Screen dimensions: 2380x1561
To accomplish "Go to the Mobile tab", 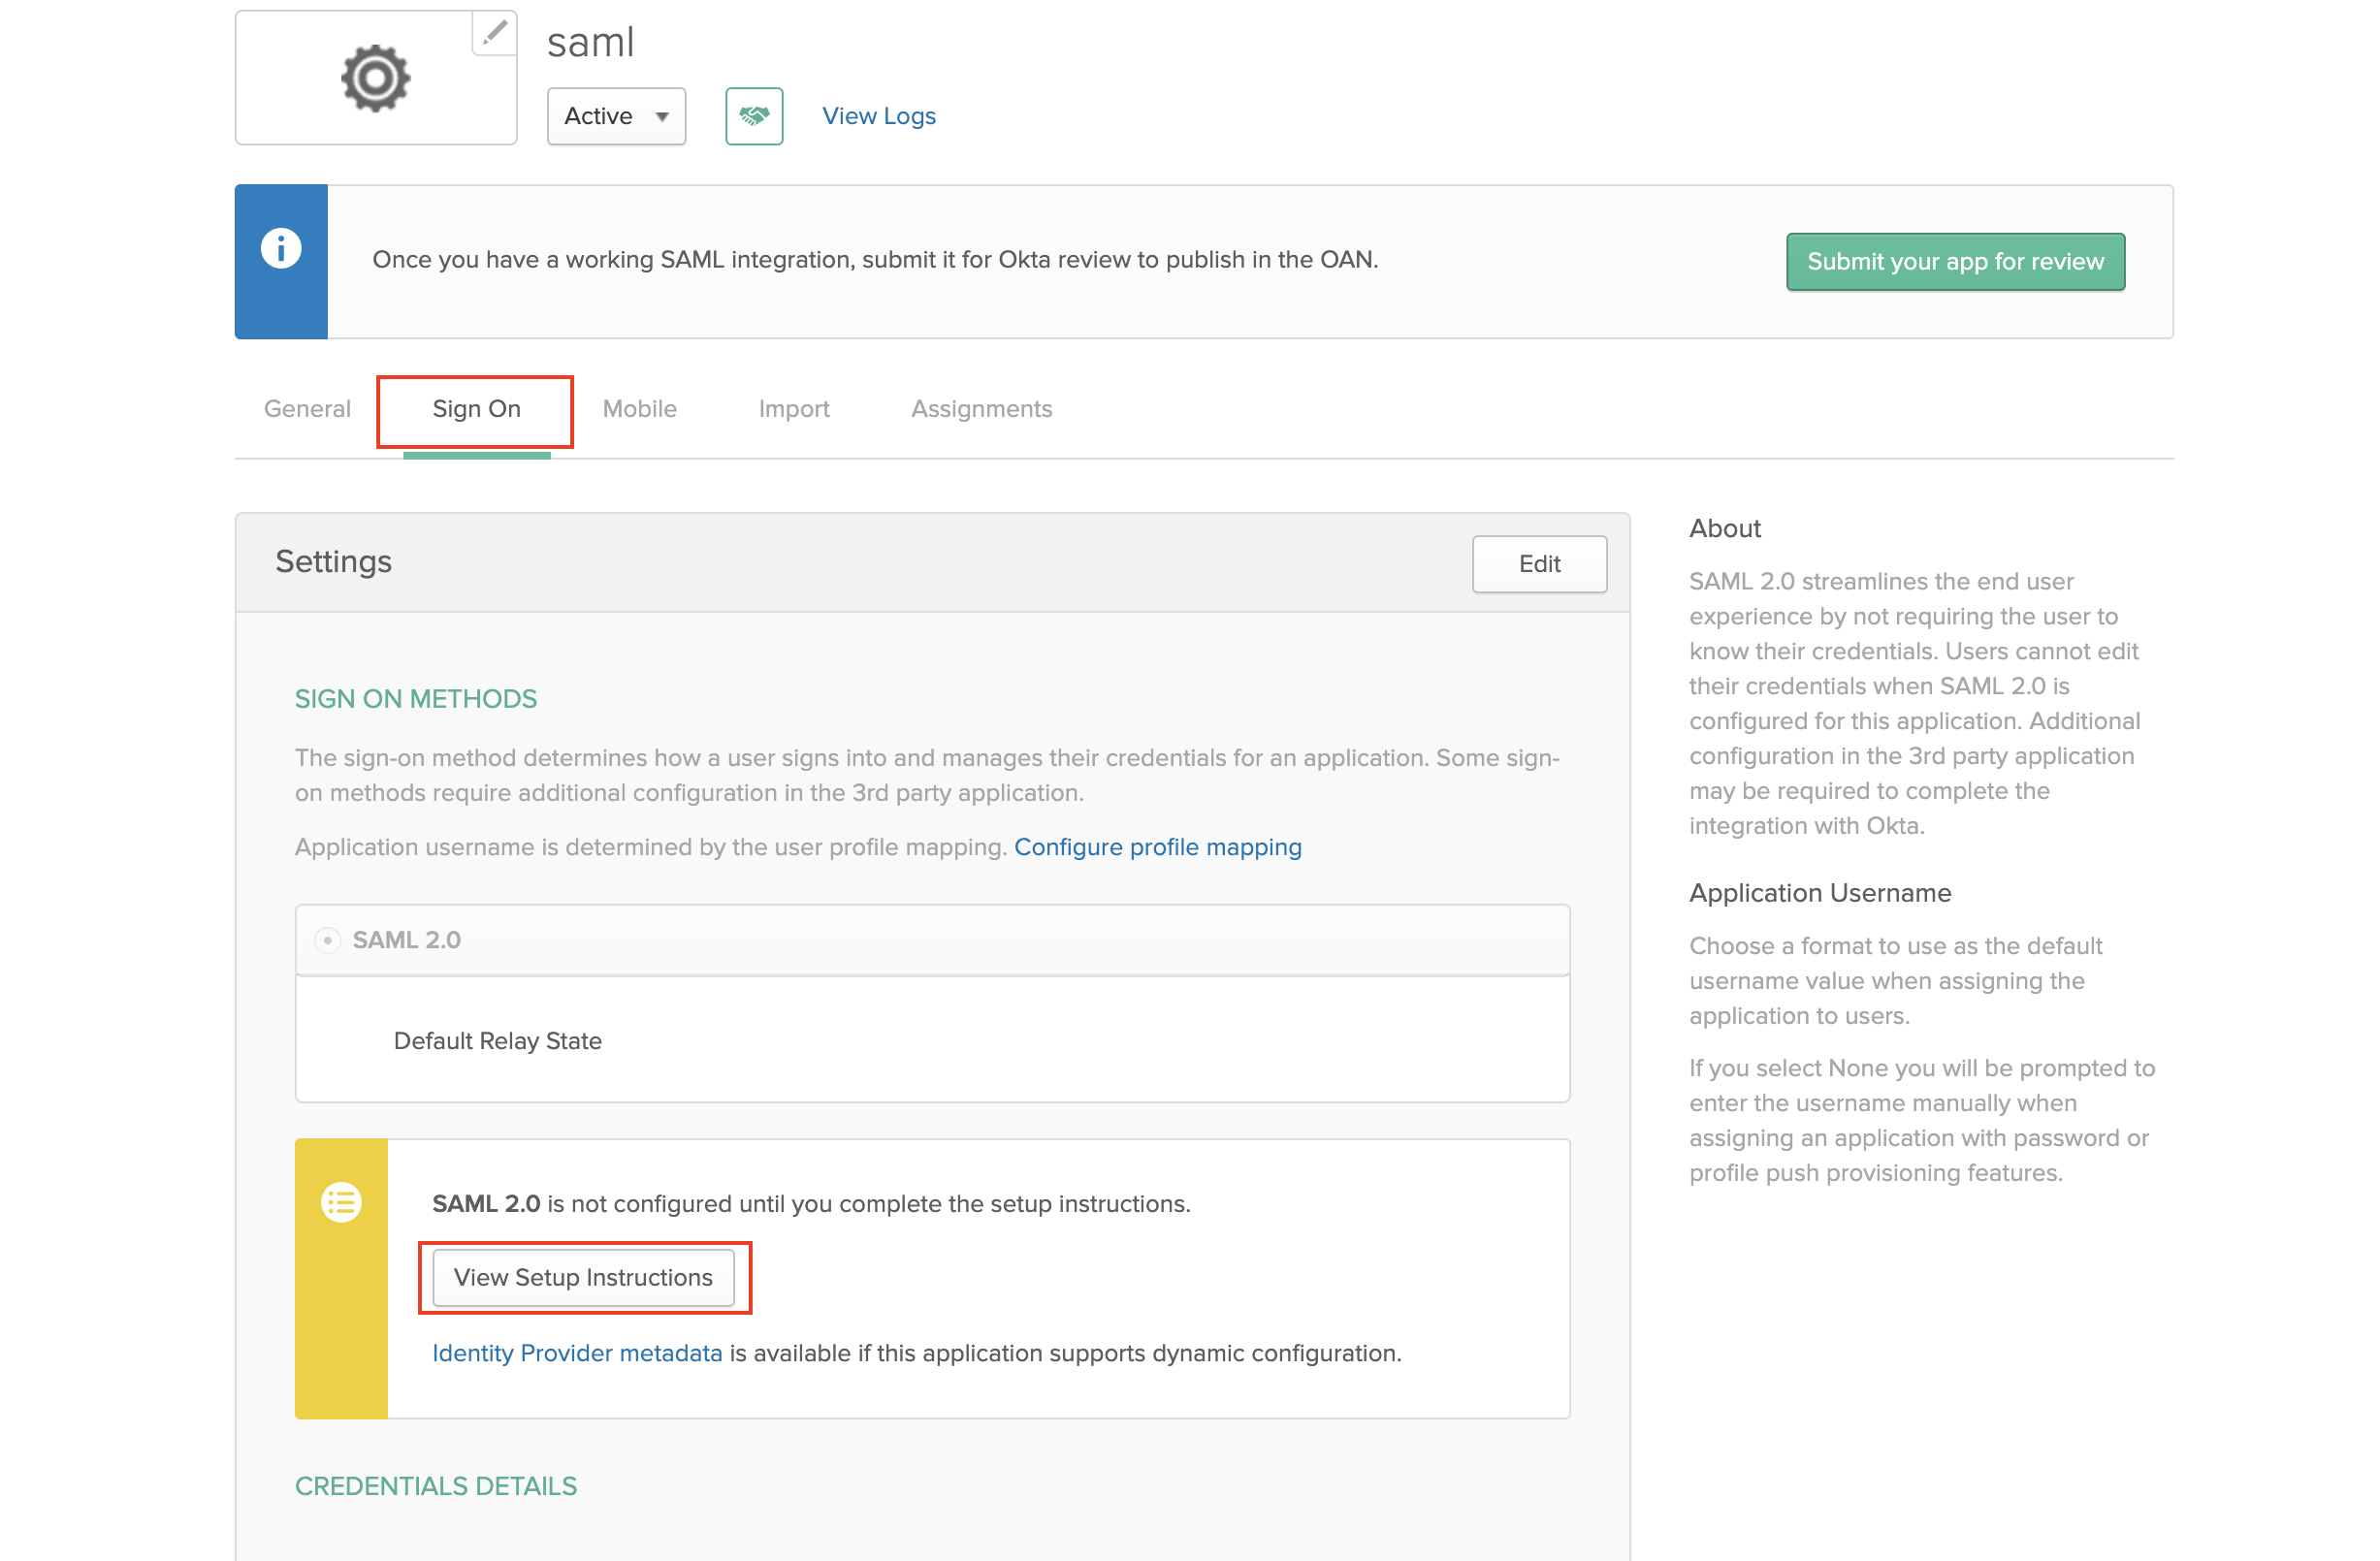I will [639, 408].
